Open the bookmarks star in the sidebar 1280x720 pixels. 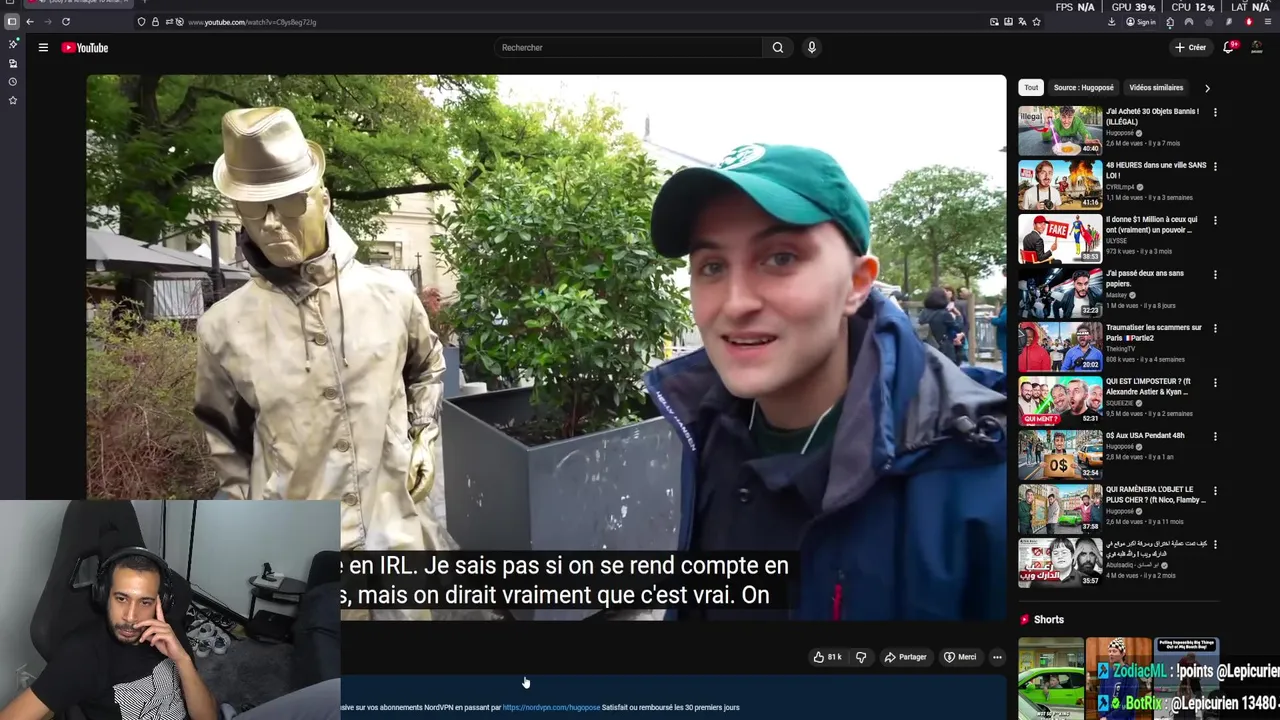point(13,100)
